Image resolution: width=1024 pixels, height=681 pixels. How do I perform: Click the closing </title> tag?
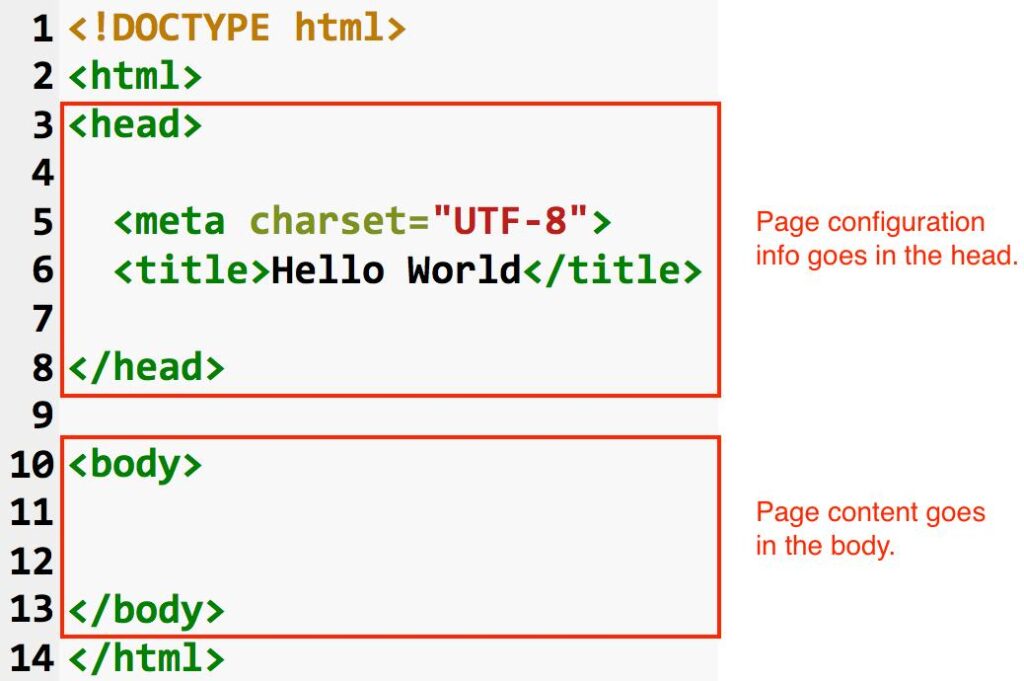click(613, 270)
